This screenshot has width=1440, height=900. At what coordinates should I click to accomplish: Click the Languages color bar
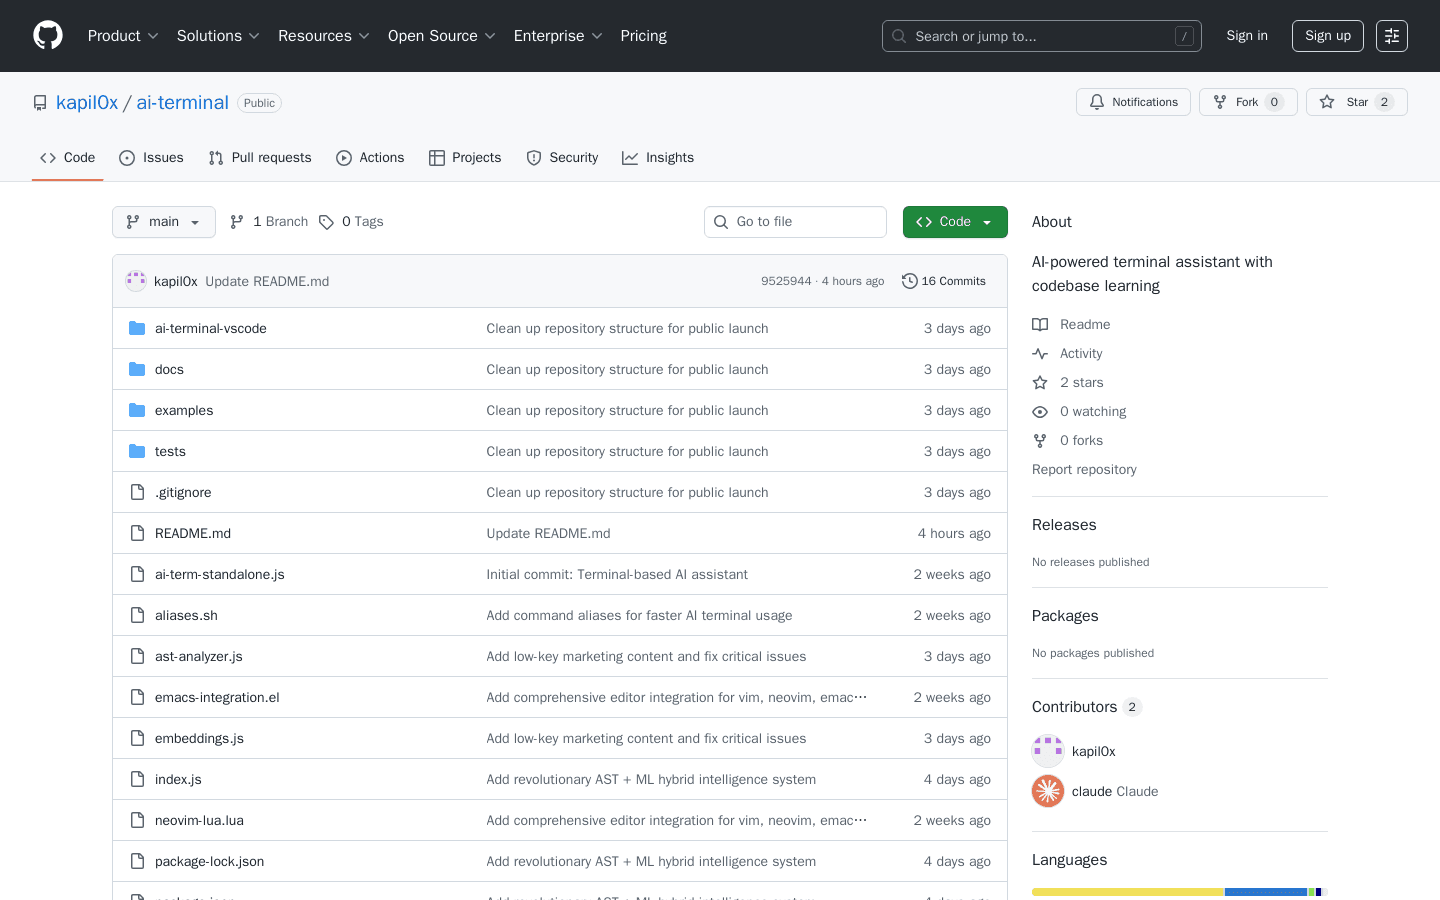1180,891
